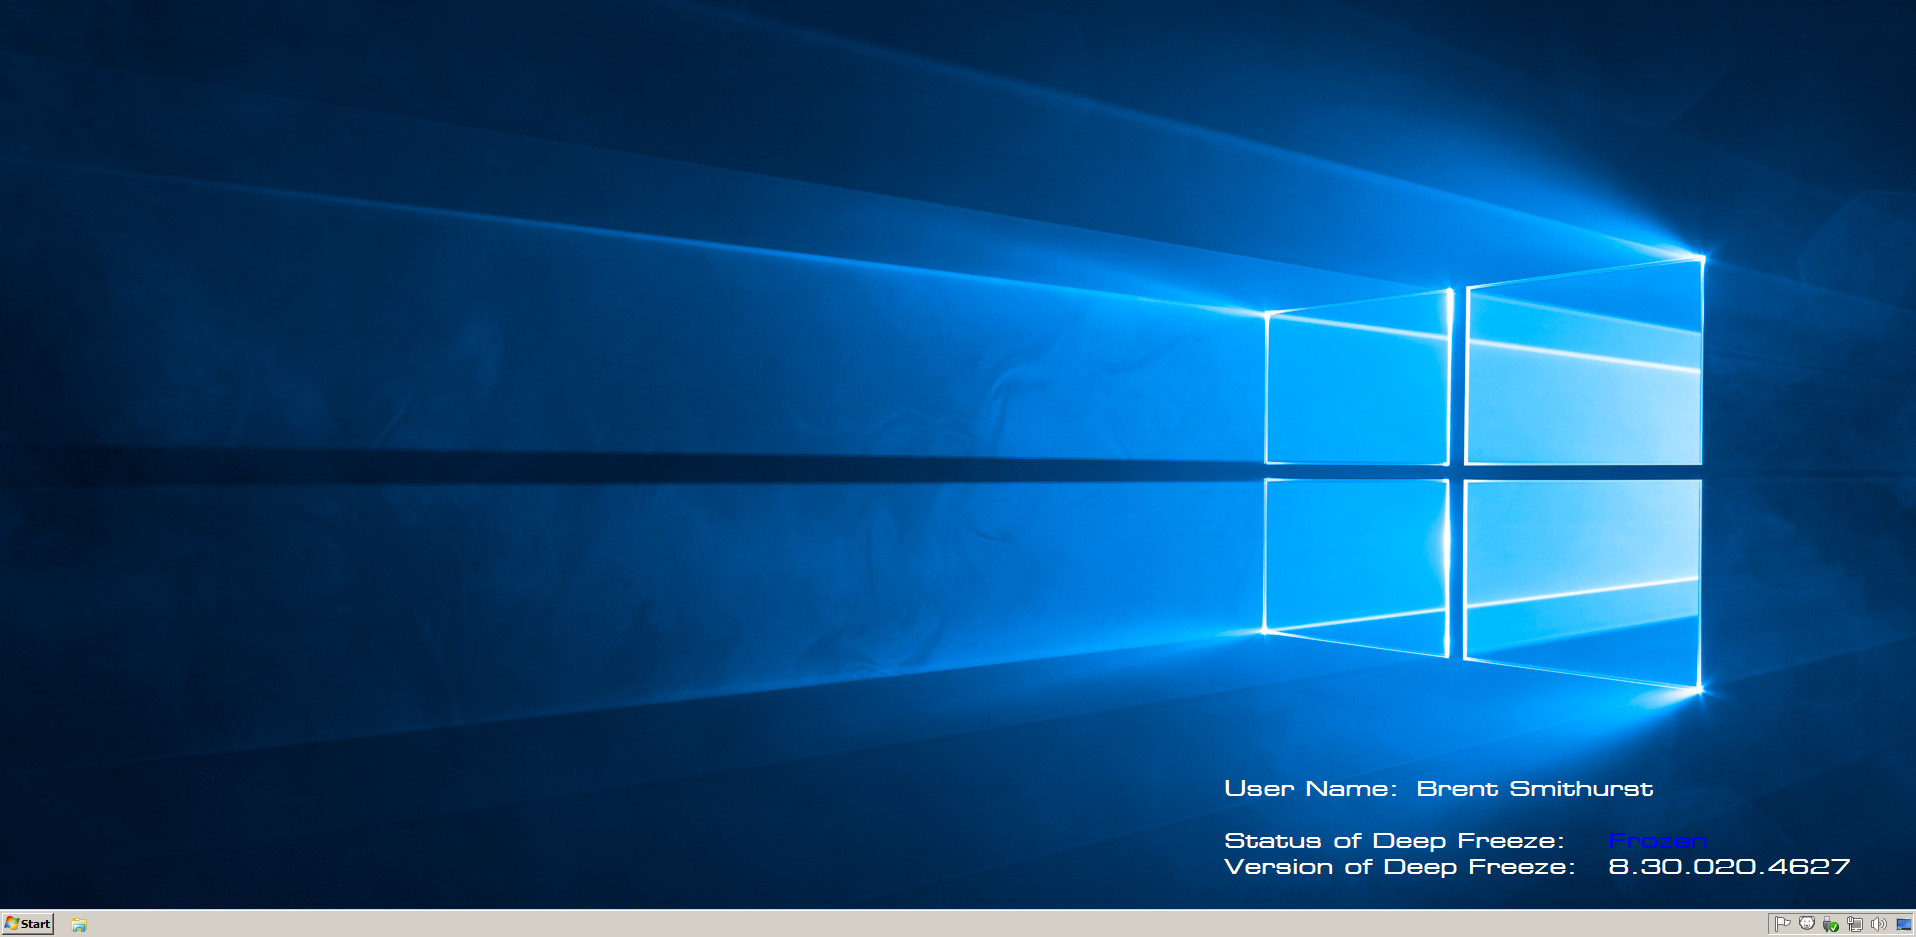Click the blue "Frozen" status text

pyautogui.click(x=1656, y=841)
